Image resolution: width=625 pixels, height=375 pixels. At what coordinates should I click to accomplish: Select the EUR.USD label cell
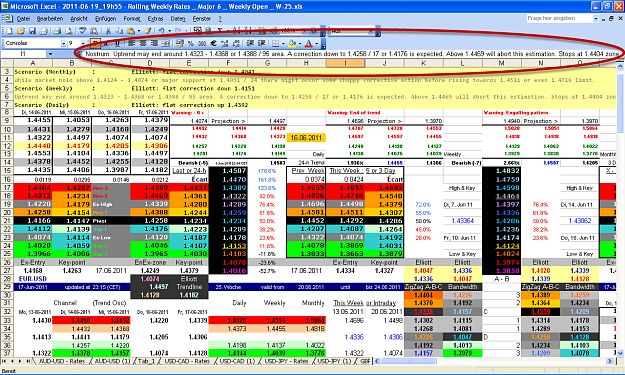click(x=33, y=279)
